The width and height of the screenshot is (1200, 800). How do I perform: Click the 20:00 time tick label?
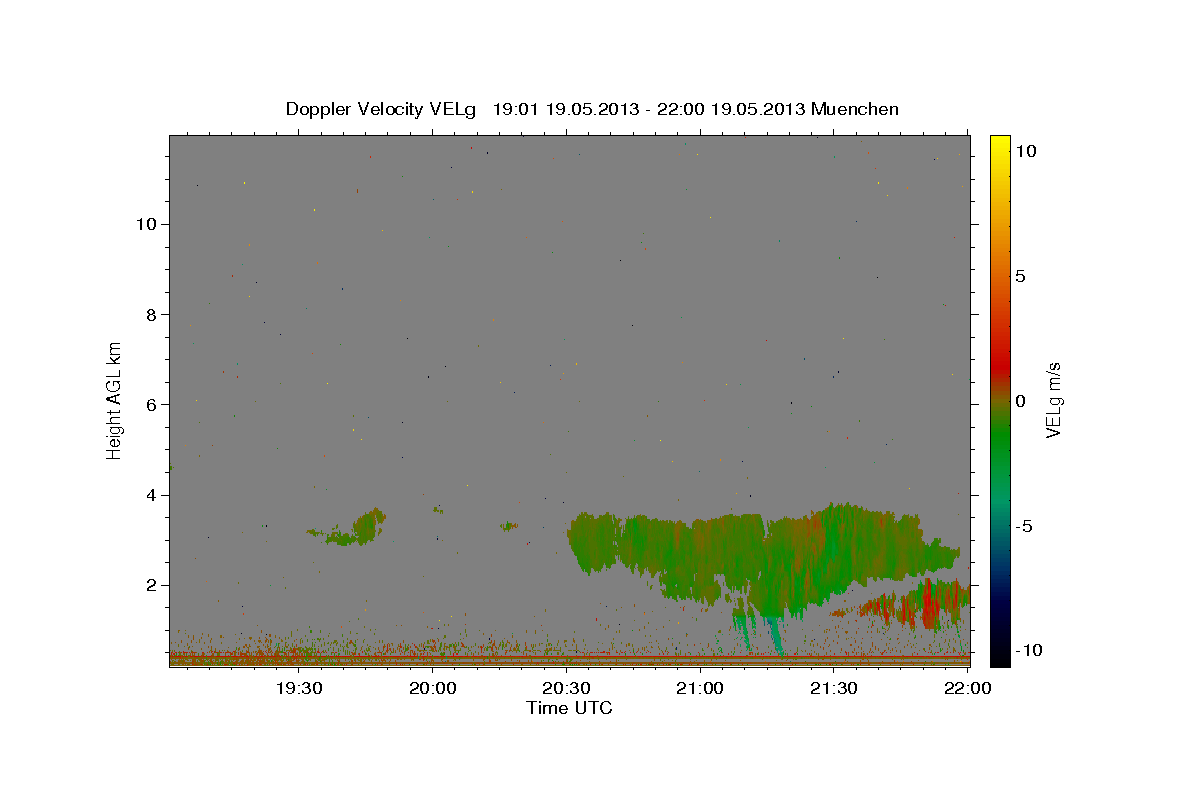pos(433,688)
